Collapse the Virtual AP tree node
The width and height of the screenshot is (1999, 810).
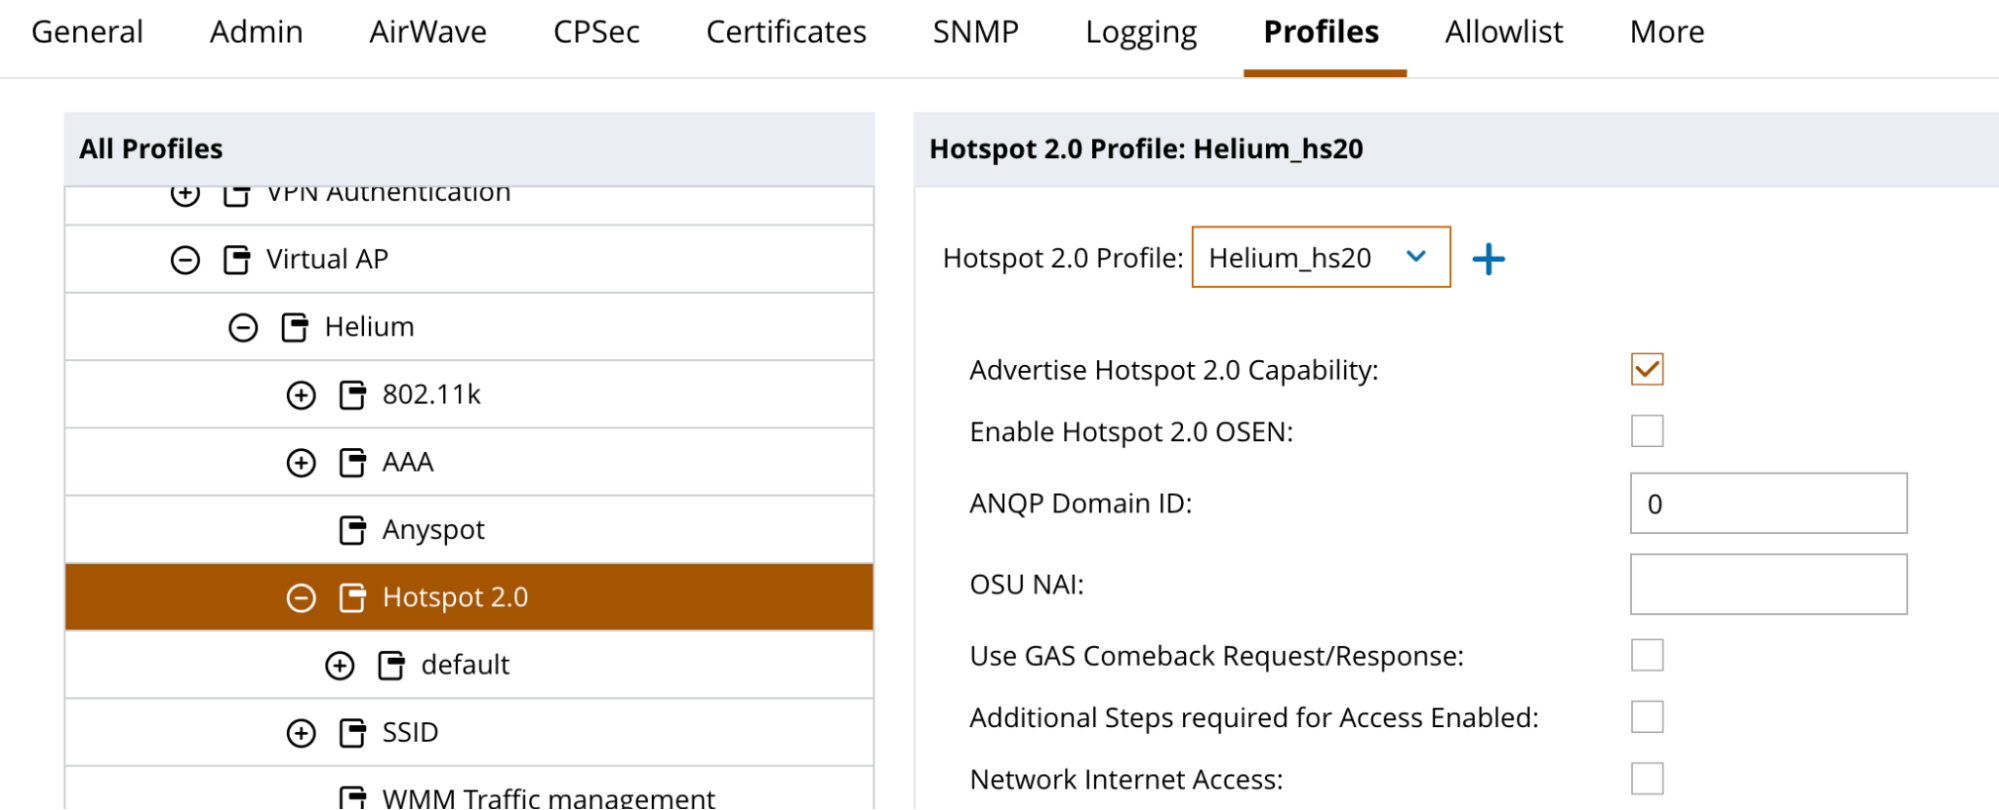click(x=185, y=260)
